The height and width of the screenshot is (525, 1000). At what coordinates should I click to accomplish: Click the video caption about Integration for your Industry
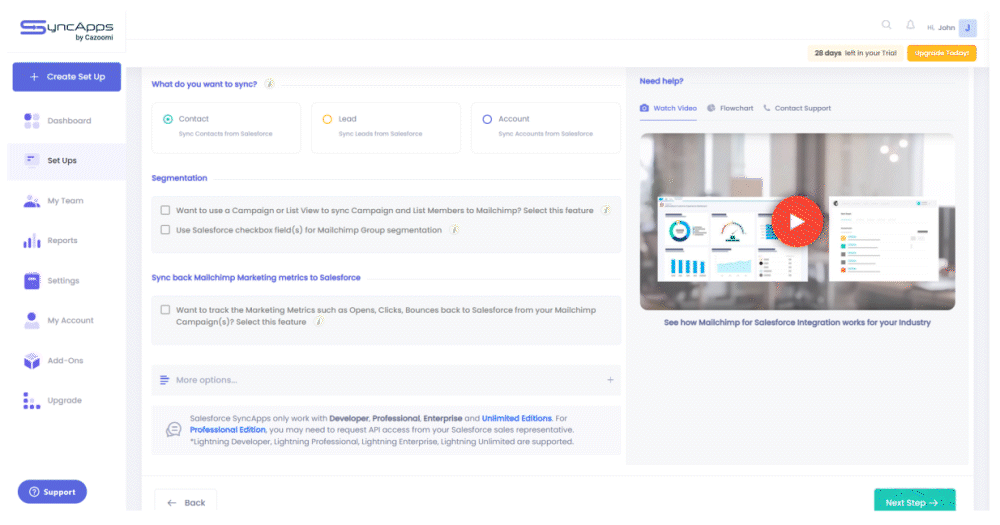[x=797, y=323]
